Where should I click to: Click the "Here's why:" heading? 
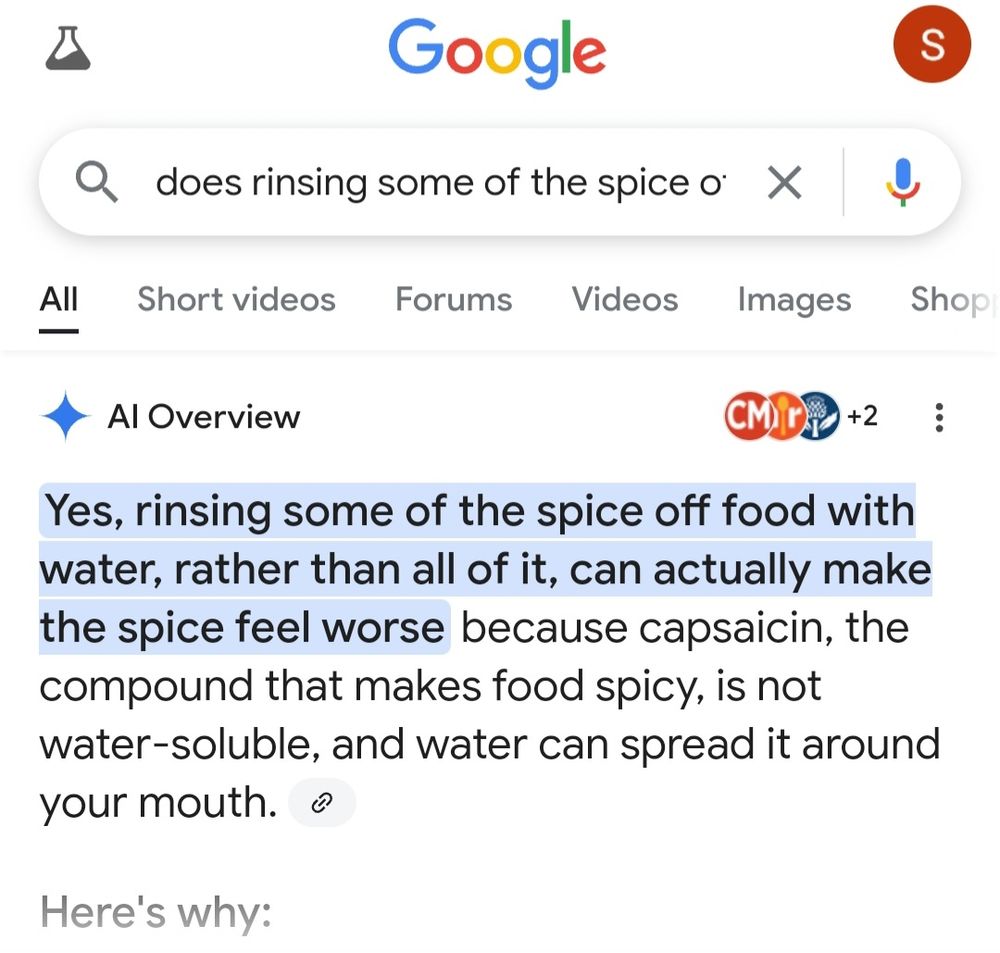[x=155, y=911]
